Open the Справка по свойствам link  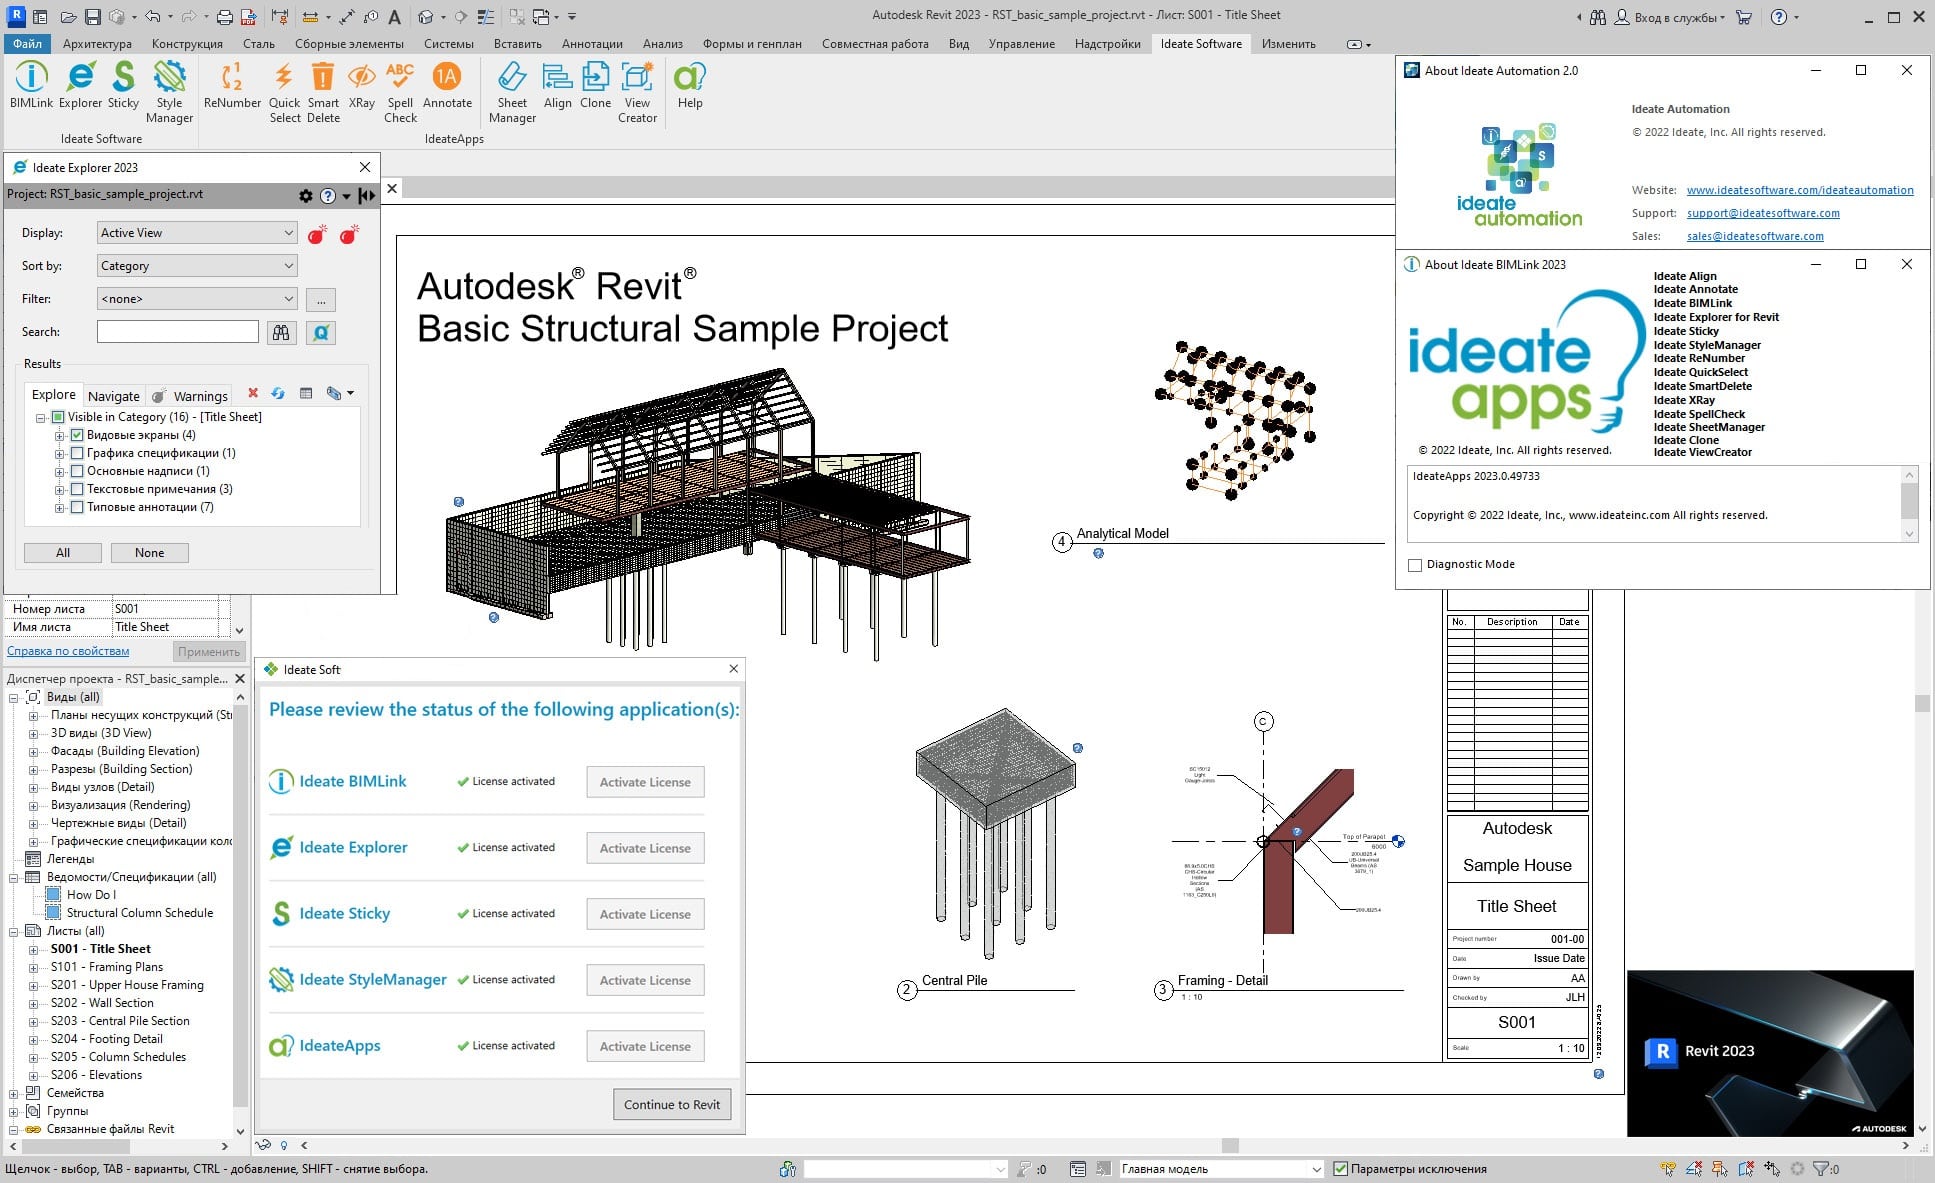coord(68,651)
